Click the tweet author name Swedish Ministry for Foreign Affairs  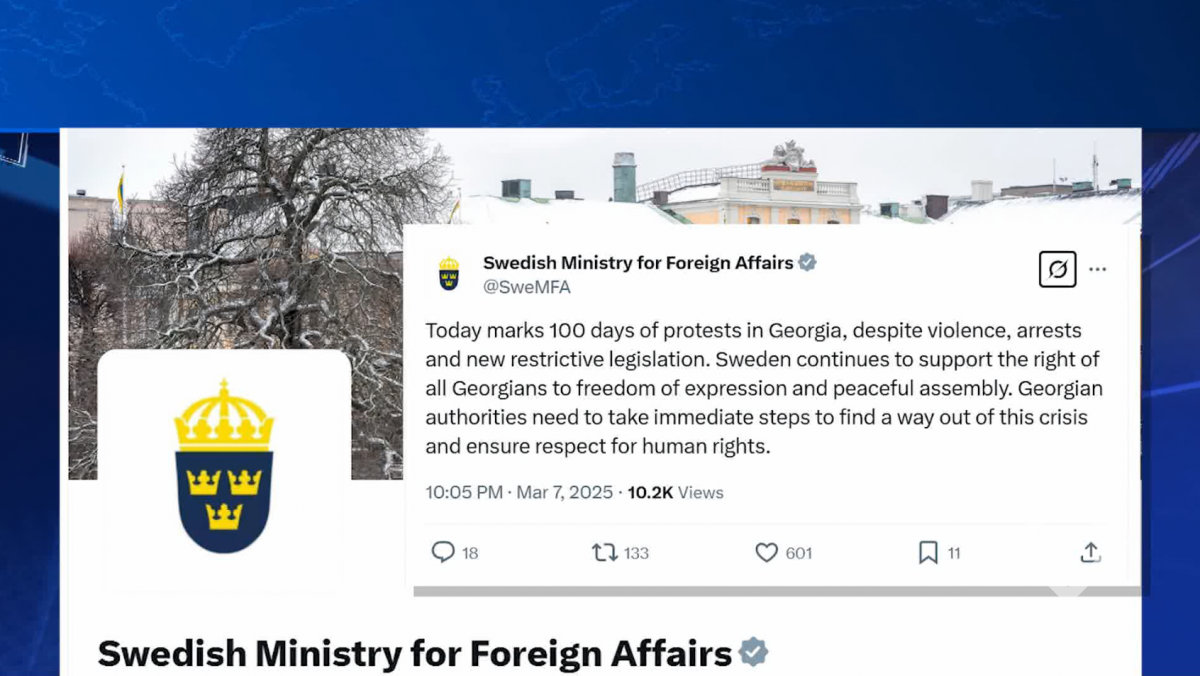tap(638, 263)
